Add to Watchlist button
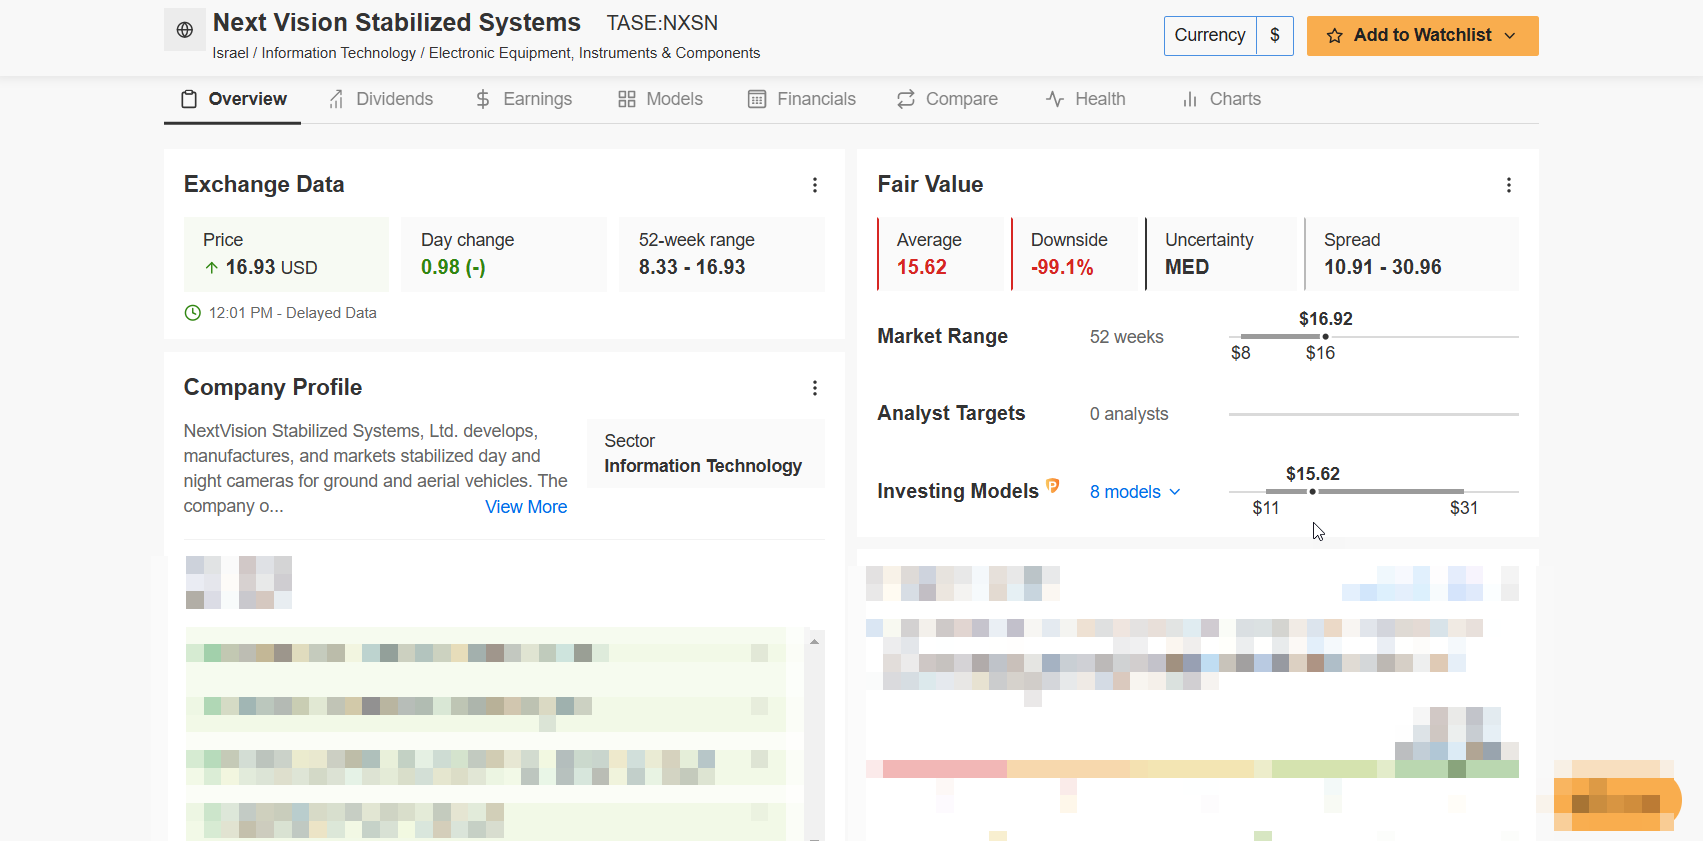 [1423, 36]
